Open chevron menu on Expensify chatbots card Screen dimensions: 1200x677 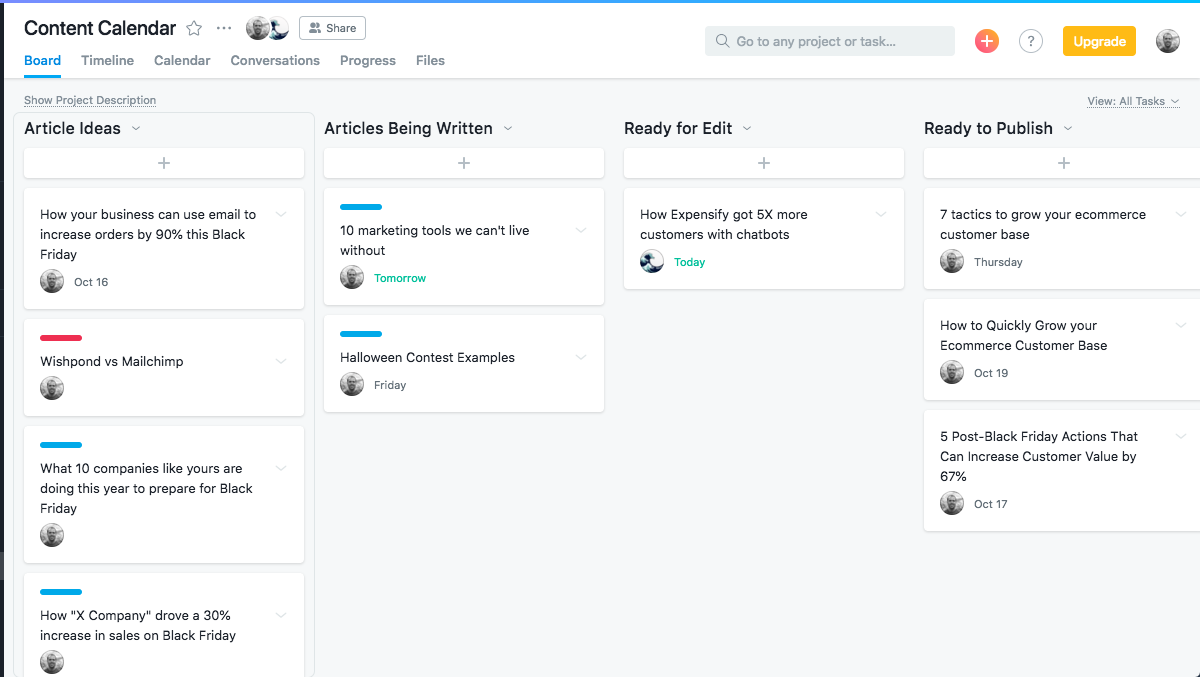click(x=881, y=214)
